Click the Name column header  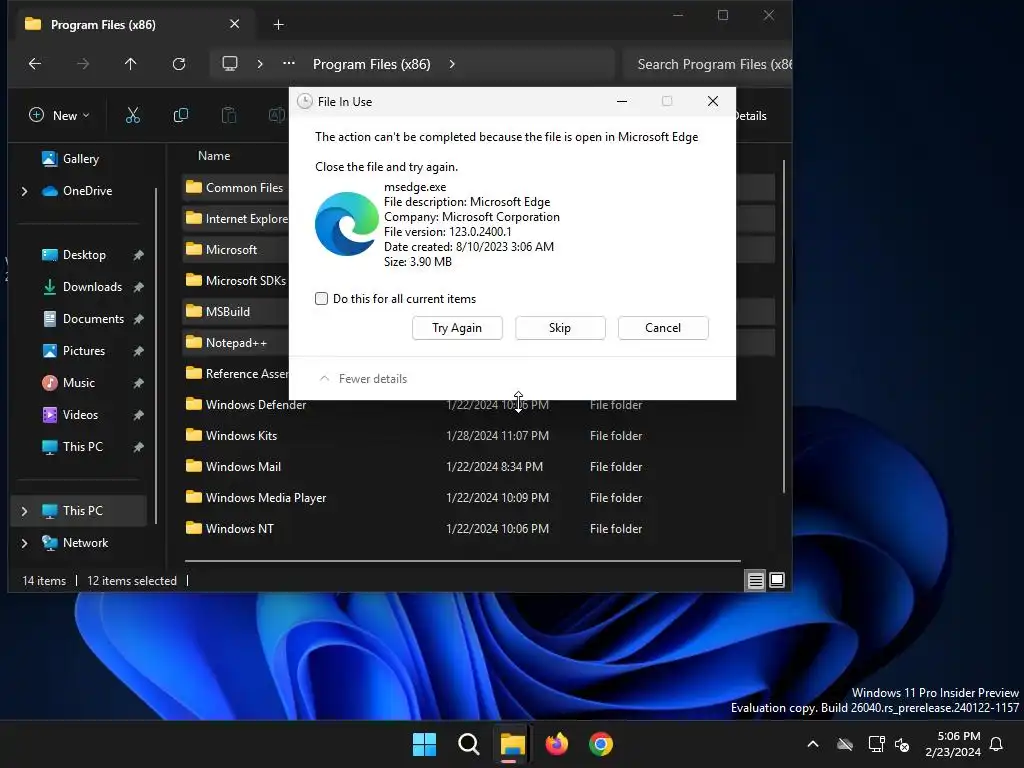coord(214,156)
